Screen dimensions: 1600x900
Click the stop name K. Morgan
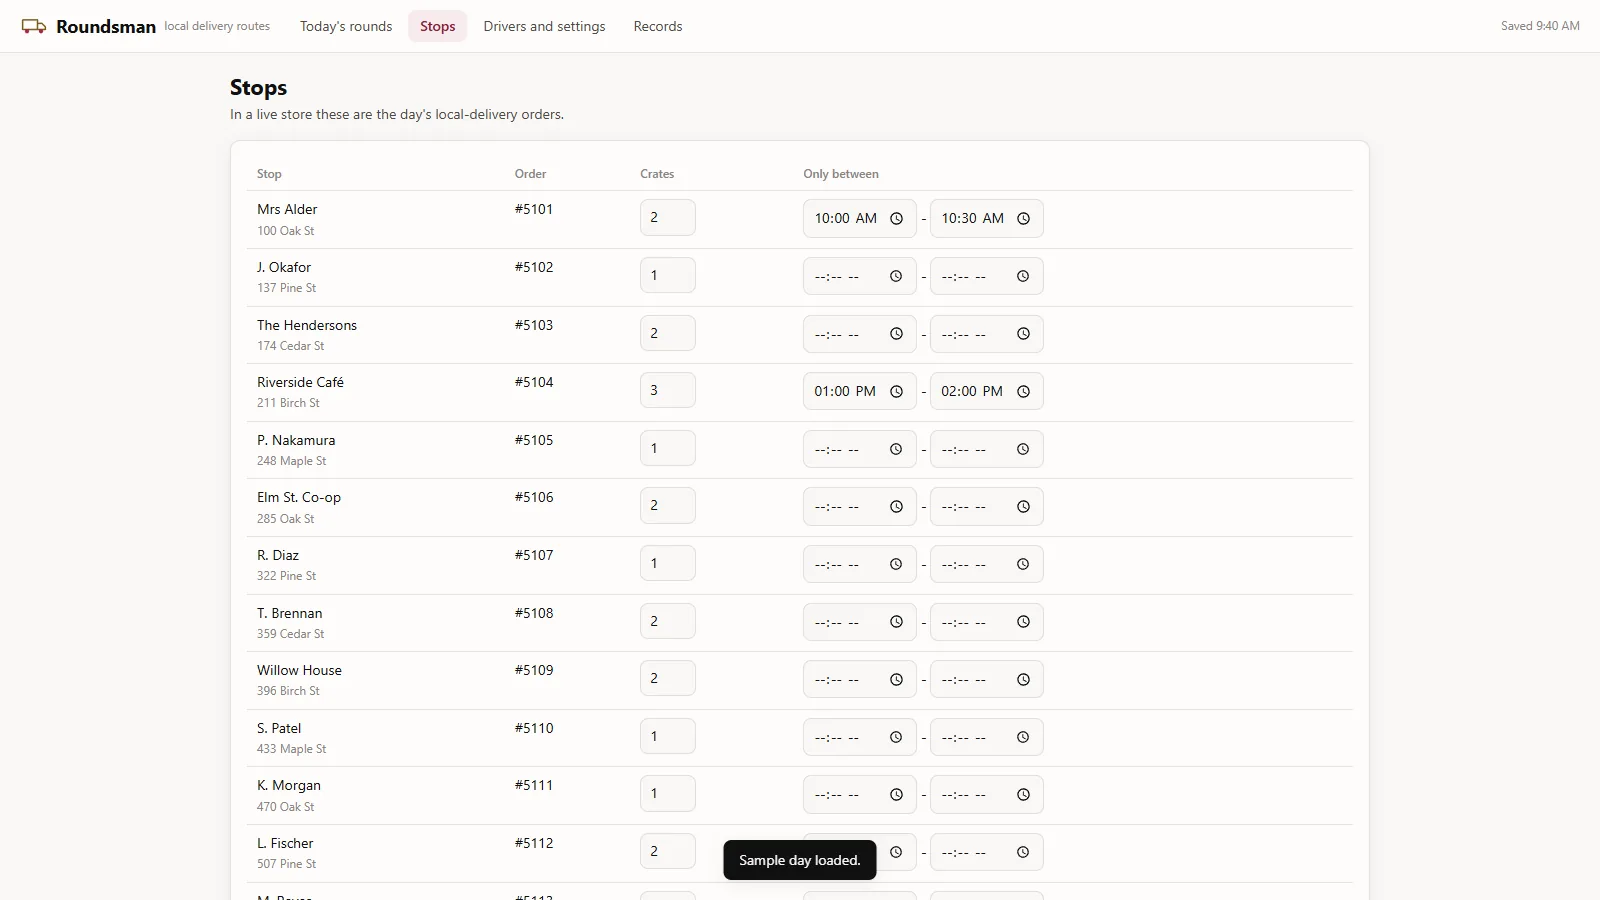[x=289, y=785]
